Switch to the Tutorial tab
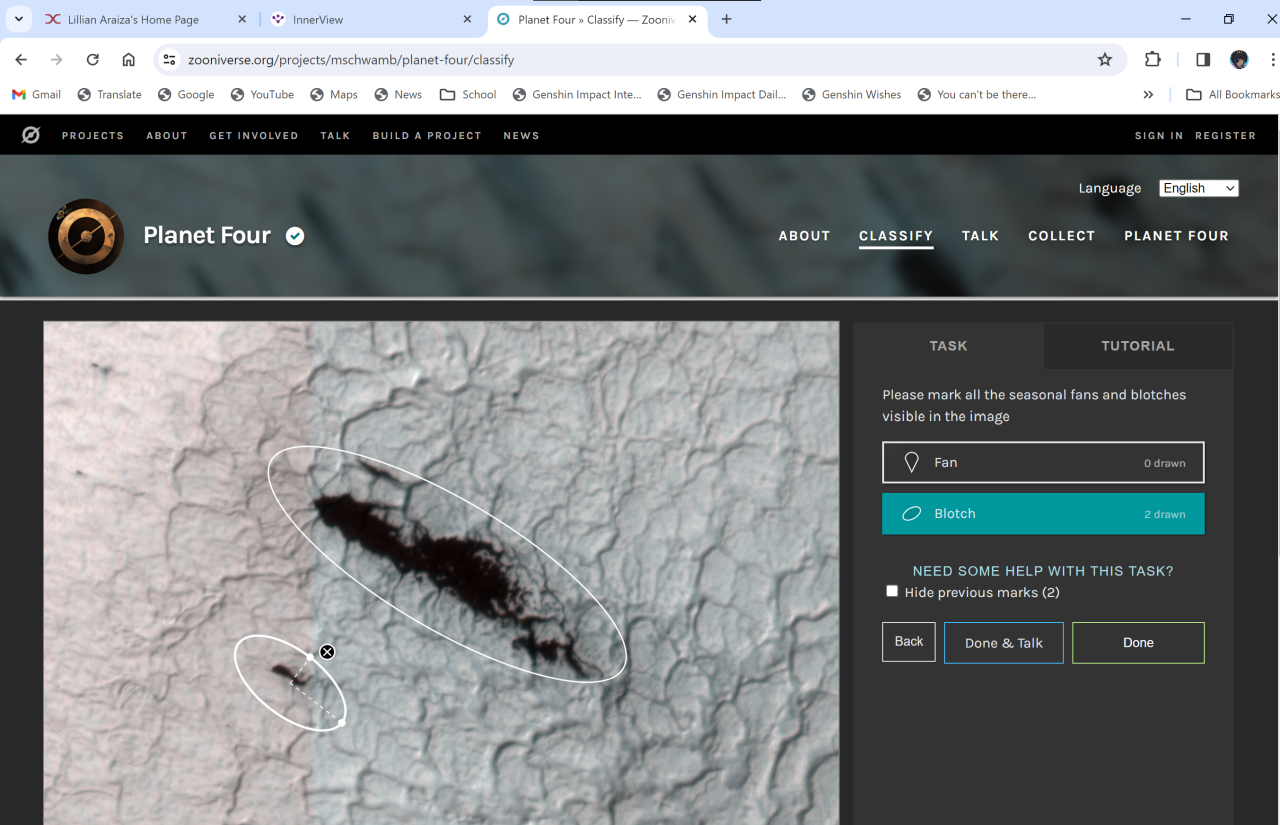This screenshot has width=1280, height=825. (x=1138, y=346)
